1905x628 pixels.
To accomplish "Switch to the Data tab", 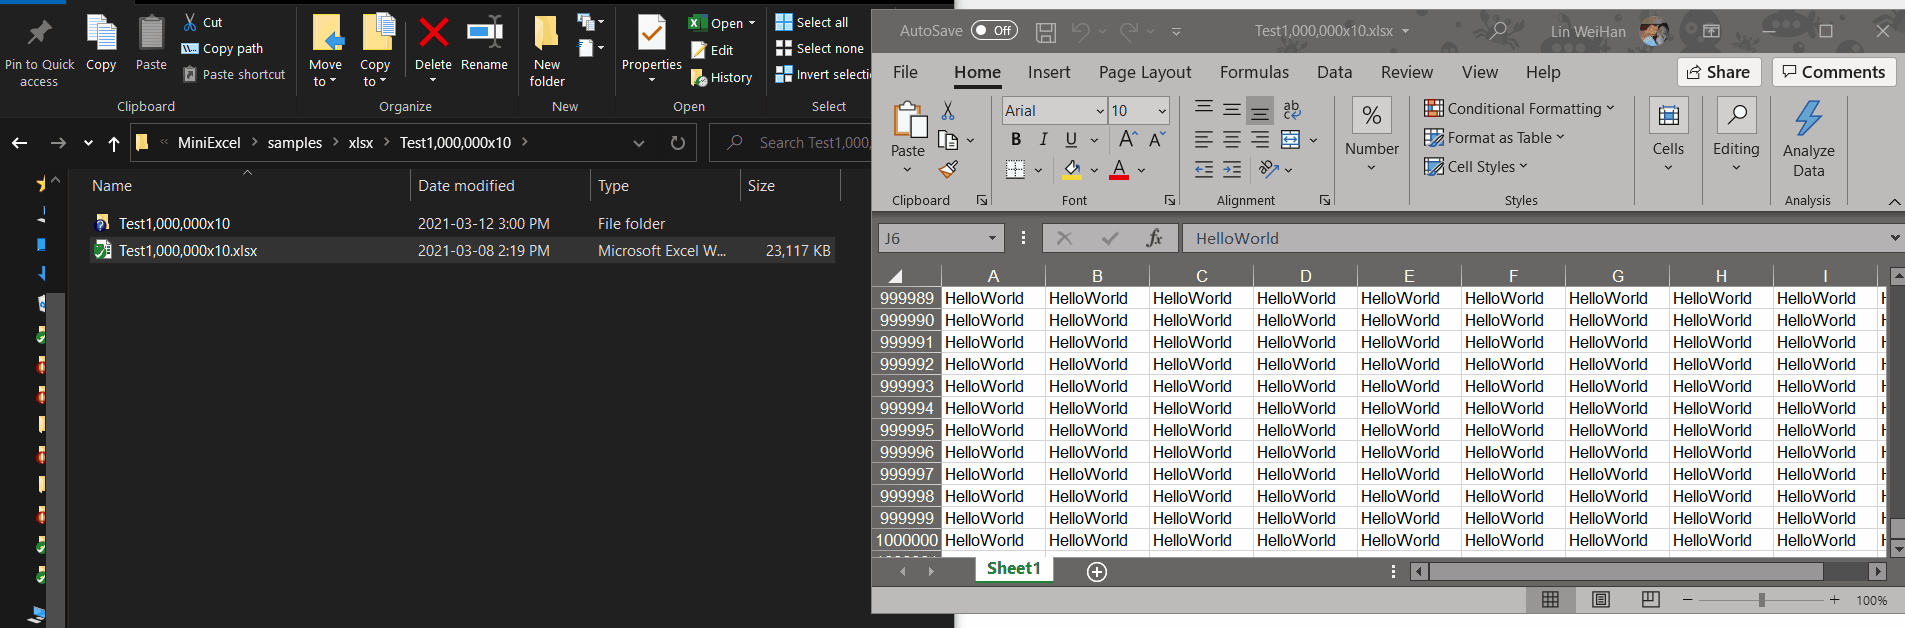I will click(x=1334, y=72).
